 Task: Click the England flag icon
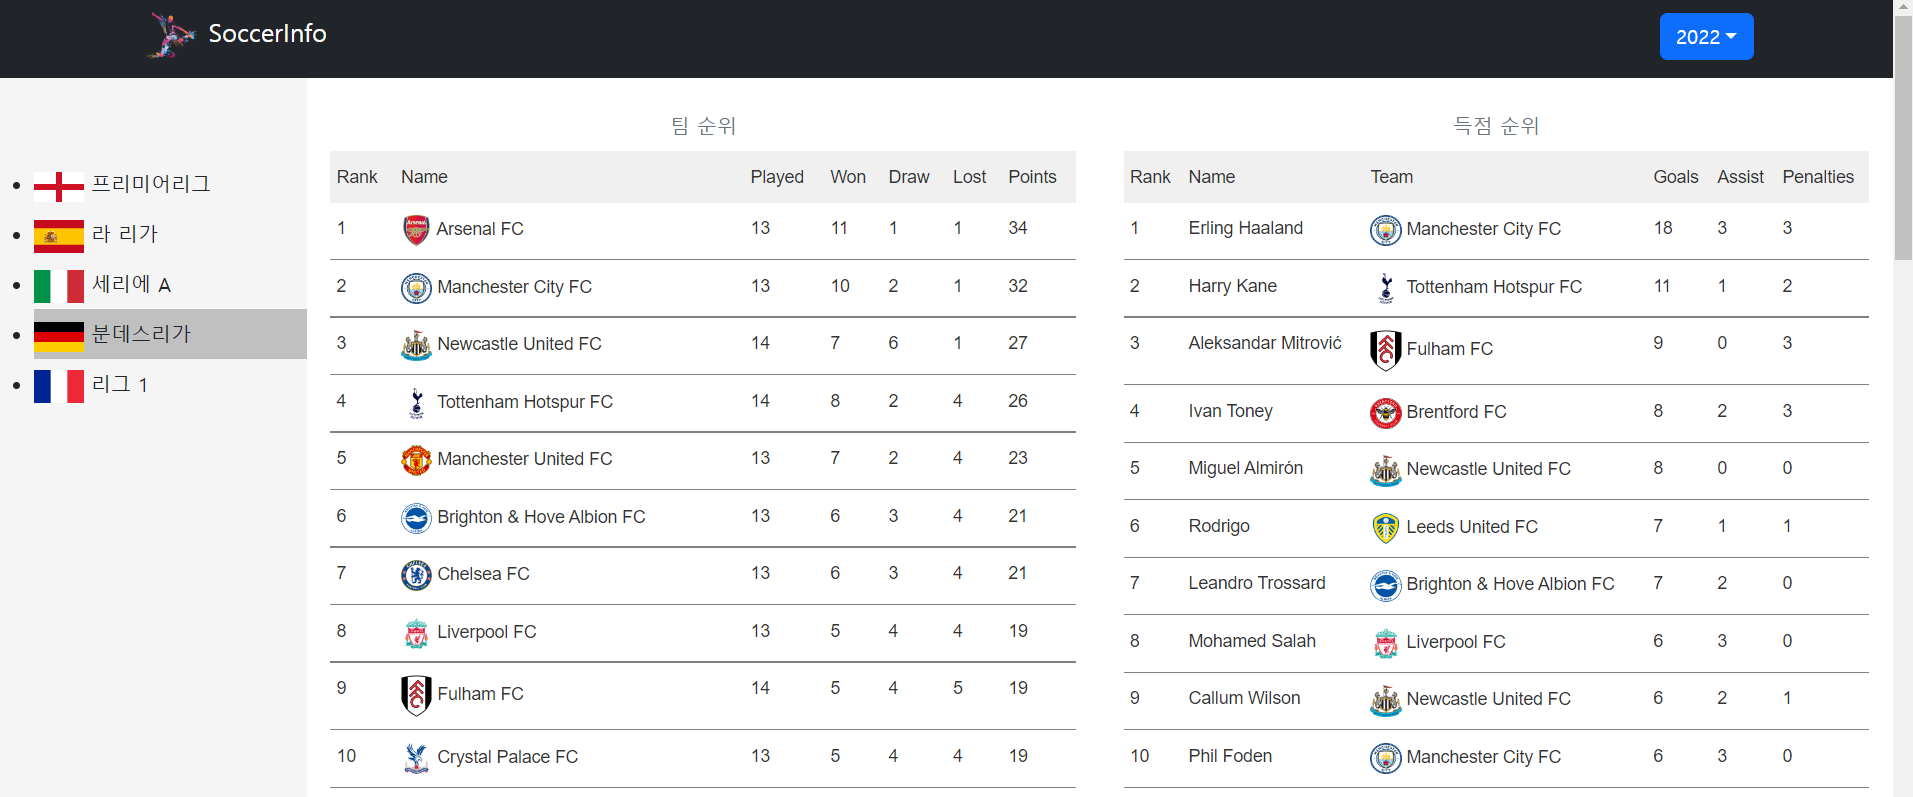59,186
